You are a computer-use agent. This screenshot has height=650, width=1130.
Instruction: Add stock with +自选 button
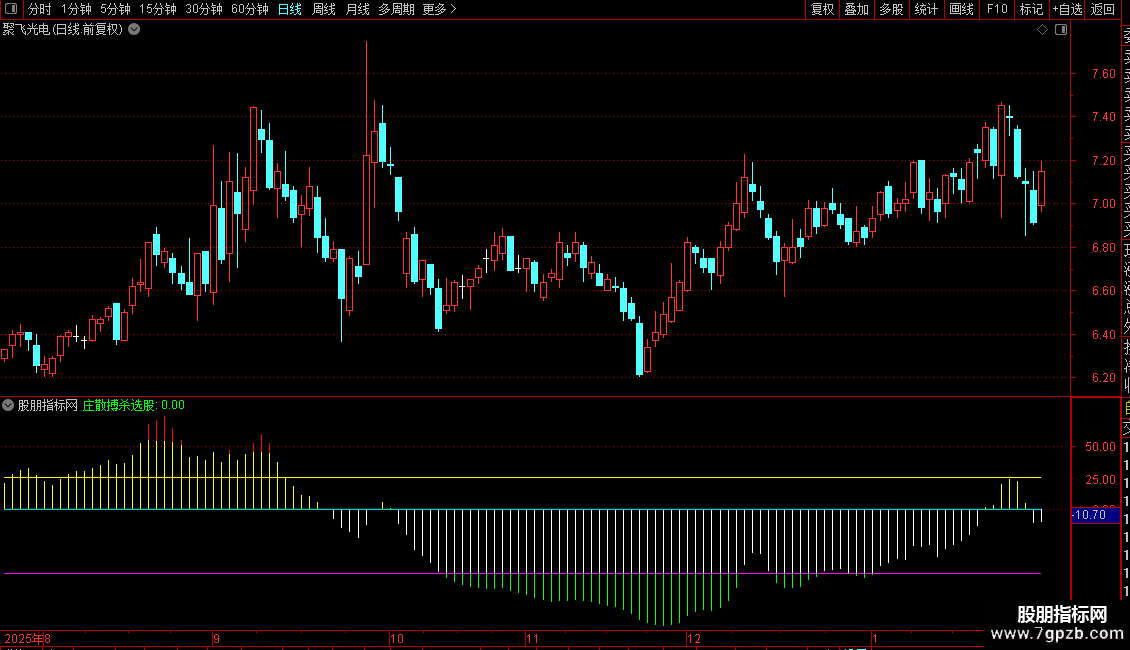(x=1067, y=9)
